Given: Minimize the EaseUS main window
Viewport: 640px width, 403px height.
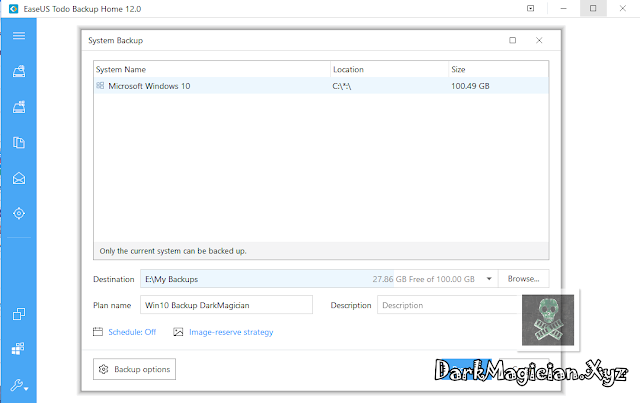Looking at the screenshot, I should tap(563, 8).
